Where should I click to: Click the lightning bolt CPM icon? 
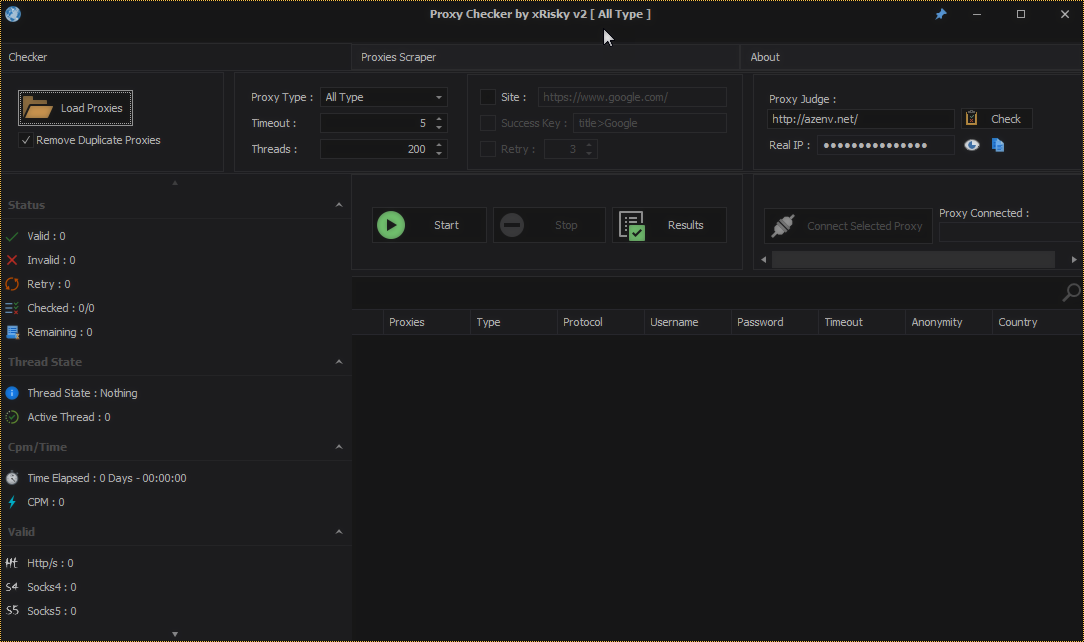[x=12, y=502]
